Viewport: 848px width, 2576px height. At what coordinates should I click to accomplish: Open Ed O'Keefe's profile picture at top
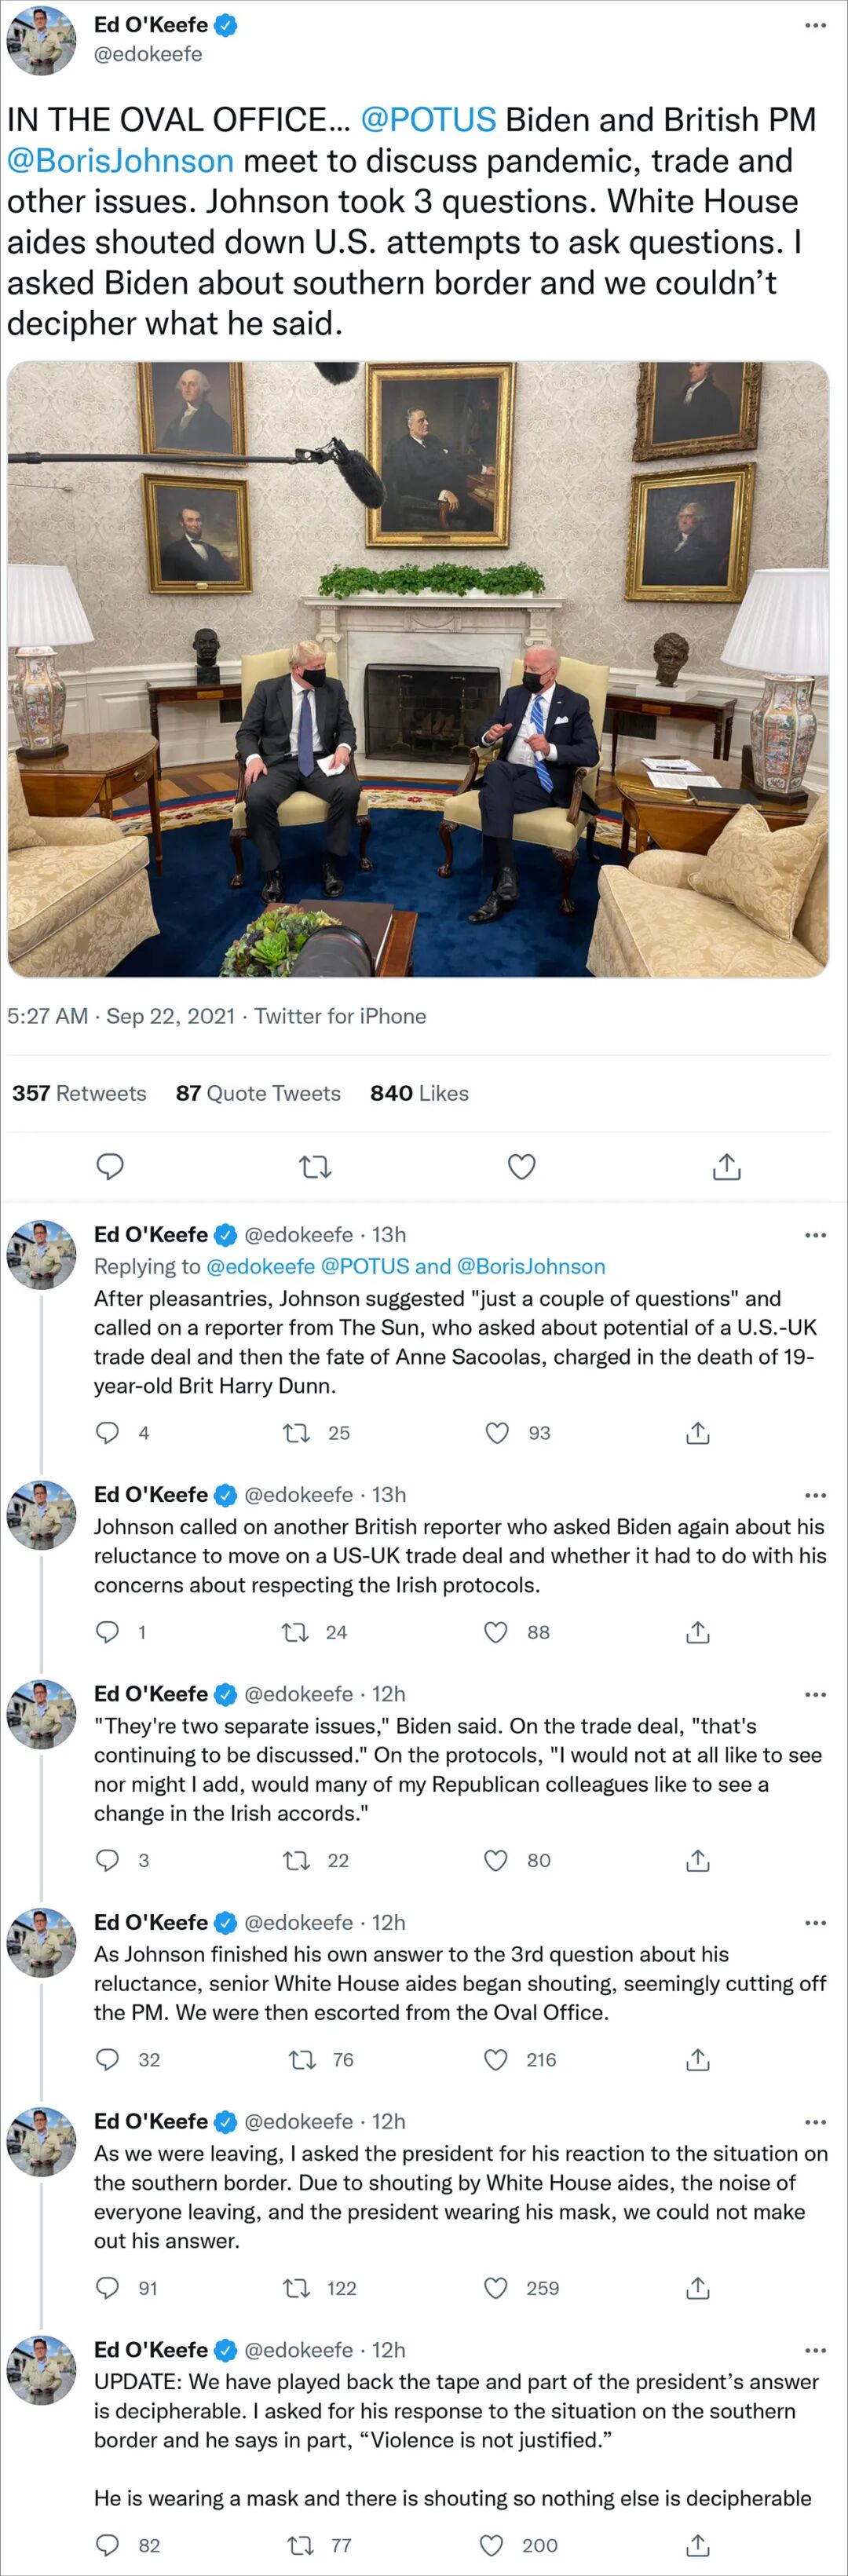(x=42, y=40)
